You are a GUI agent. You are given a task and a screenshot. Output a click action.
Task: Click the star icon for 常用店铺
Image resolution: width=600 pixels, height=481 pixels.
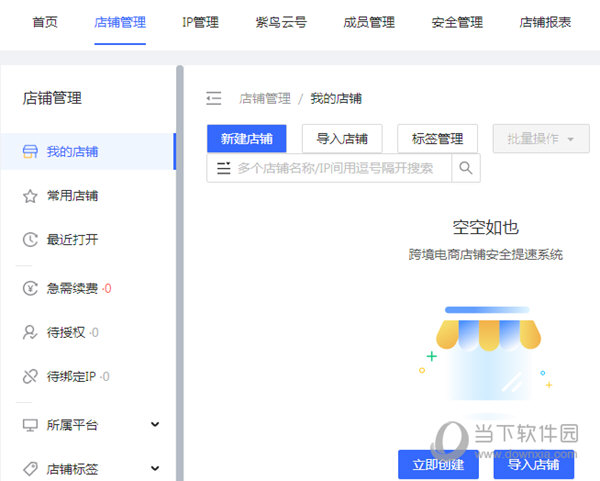point(30,196)
